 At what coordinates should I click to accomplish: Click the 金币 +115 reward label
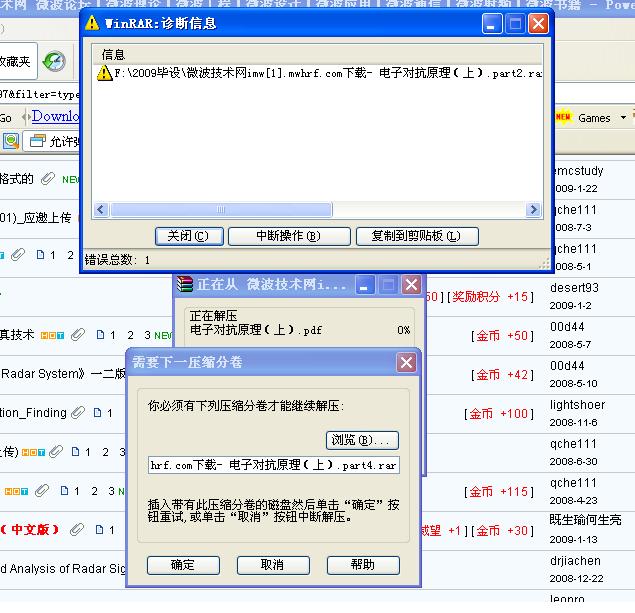pyautogui.click(x=499, y=492)
